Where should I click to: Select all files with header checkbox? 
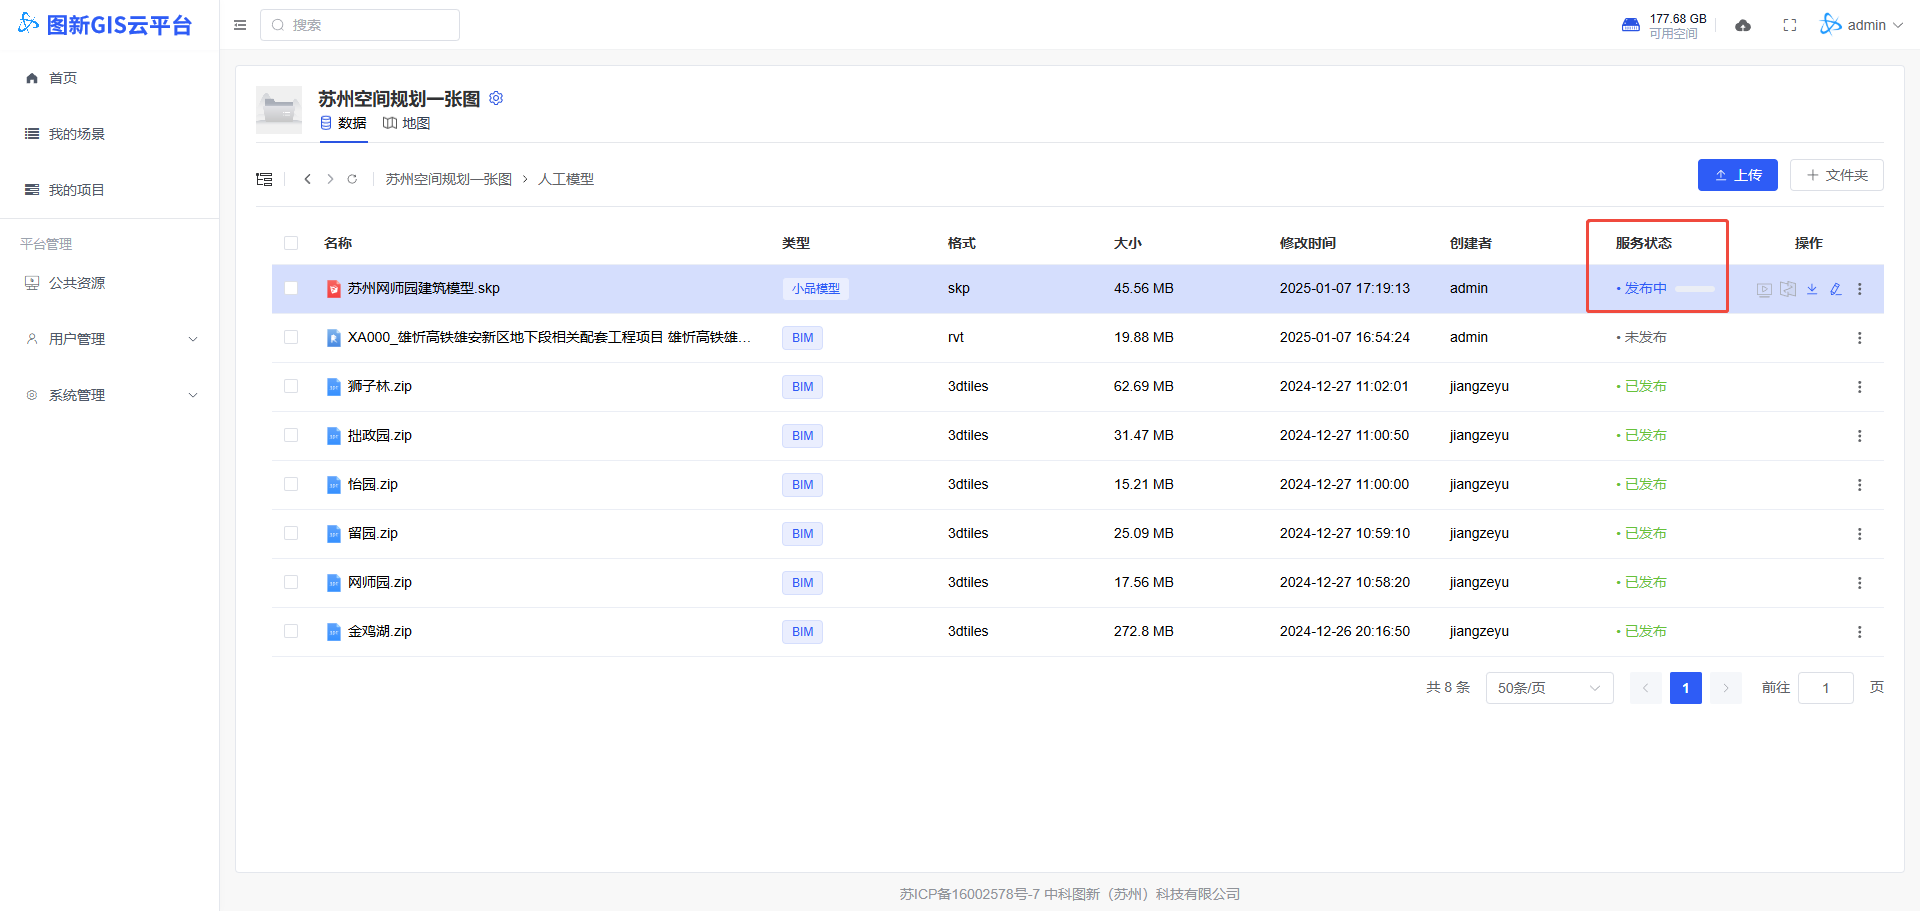[291, 243]
